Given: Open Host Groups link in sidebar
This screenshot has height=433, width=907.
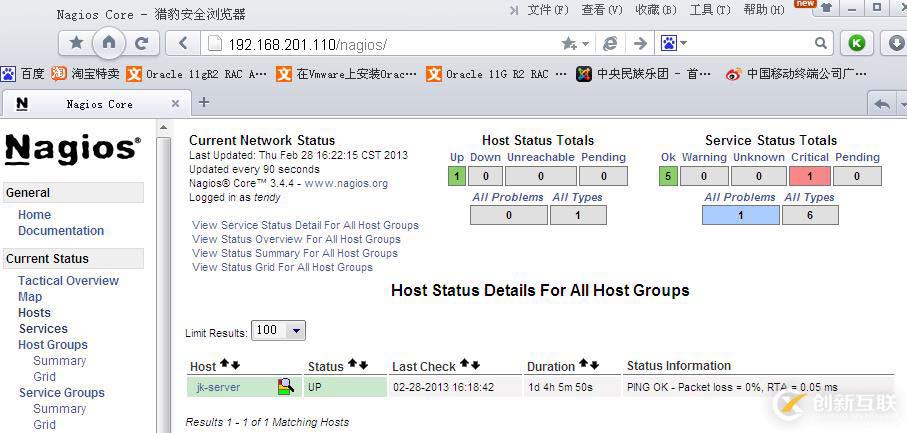Looking at the screenshot, I should pos(53,345).
